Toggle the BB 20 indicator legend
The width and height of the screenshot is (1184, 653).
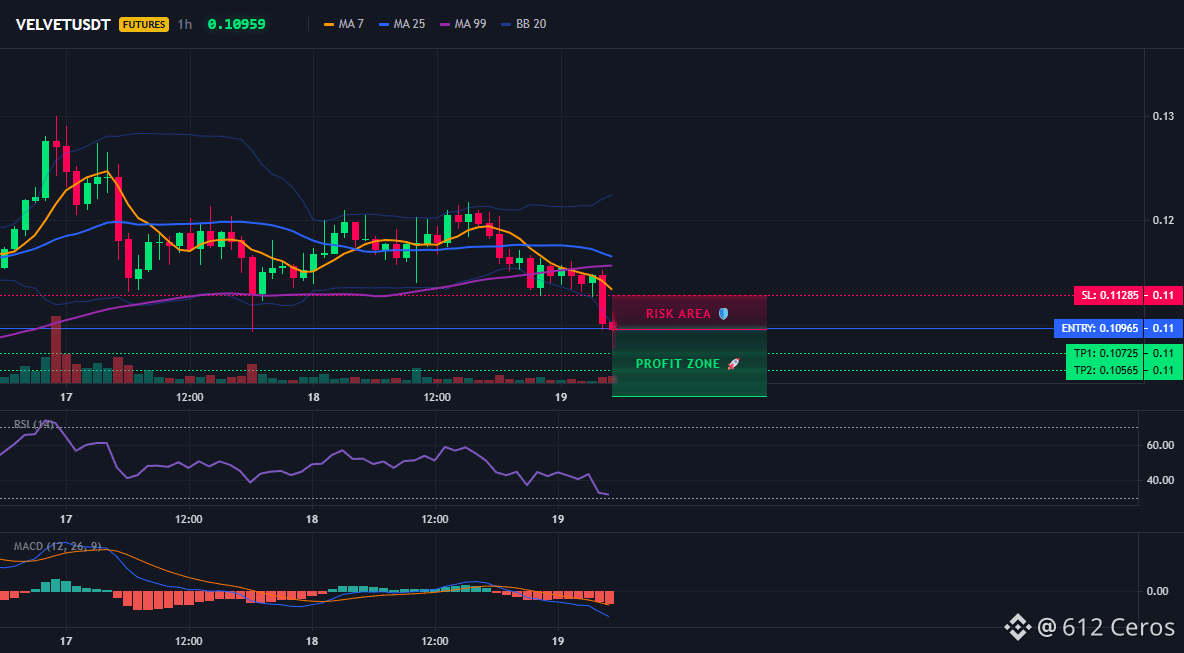(523, 24)
